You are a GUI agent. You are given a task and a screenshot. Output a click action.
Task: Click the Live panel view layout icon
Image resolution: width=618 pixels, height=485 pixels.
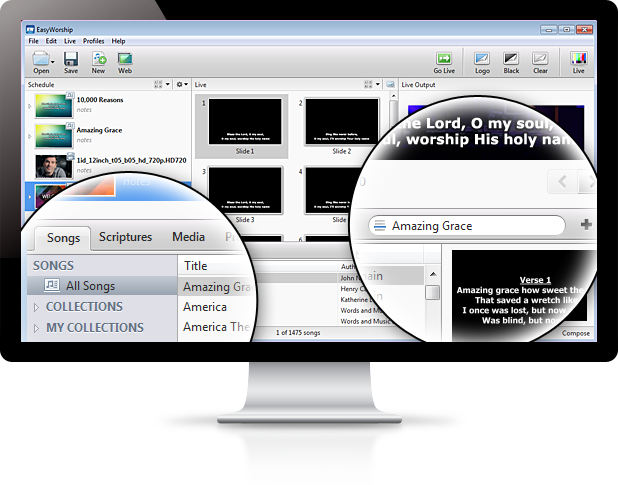(x=368, y=84)
